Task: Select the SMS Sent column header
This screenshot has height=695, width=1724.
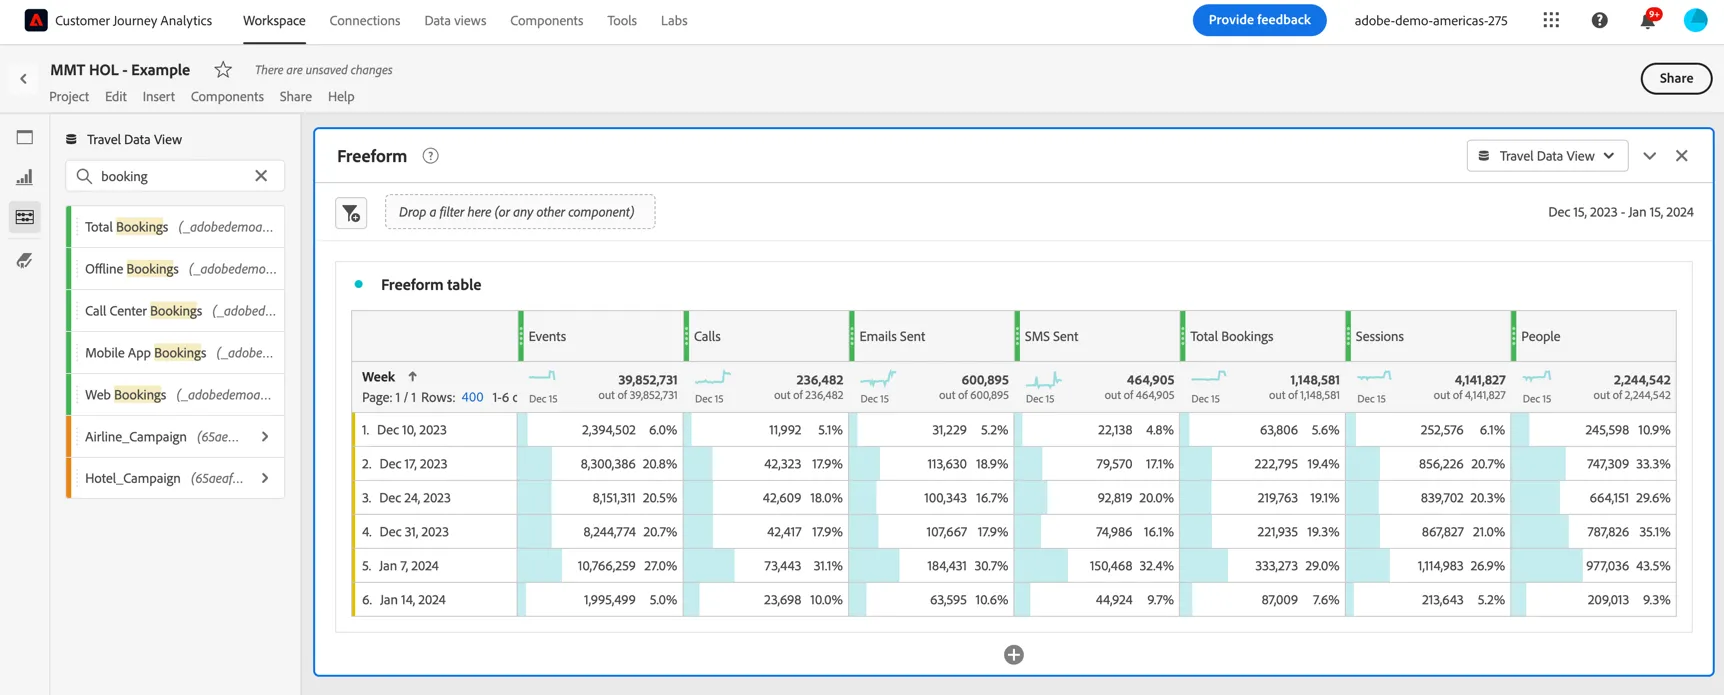Action: click(1098, 336)
